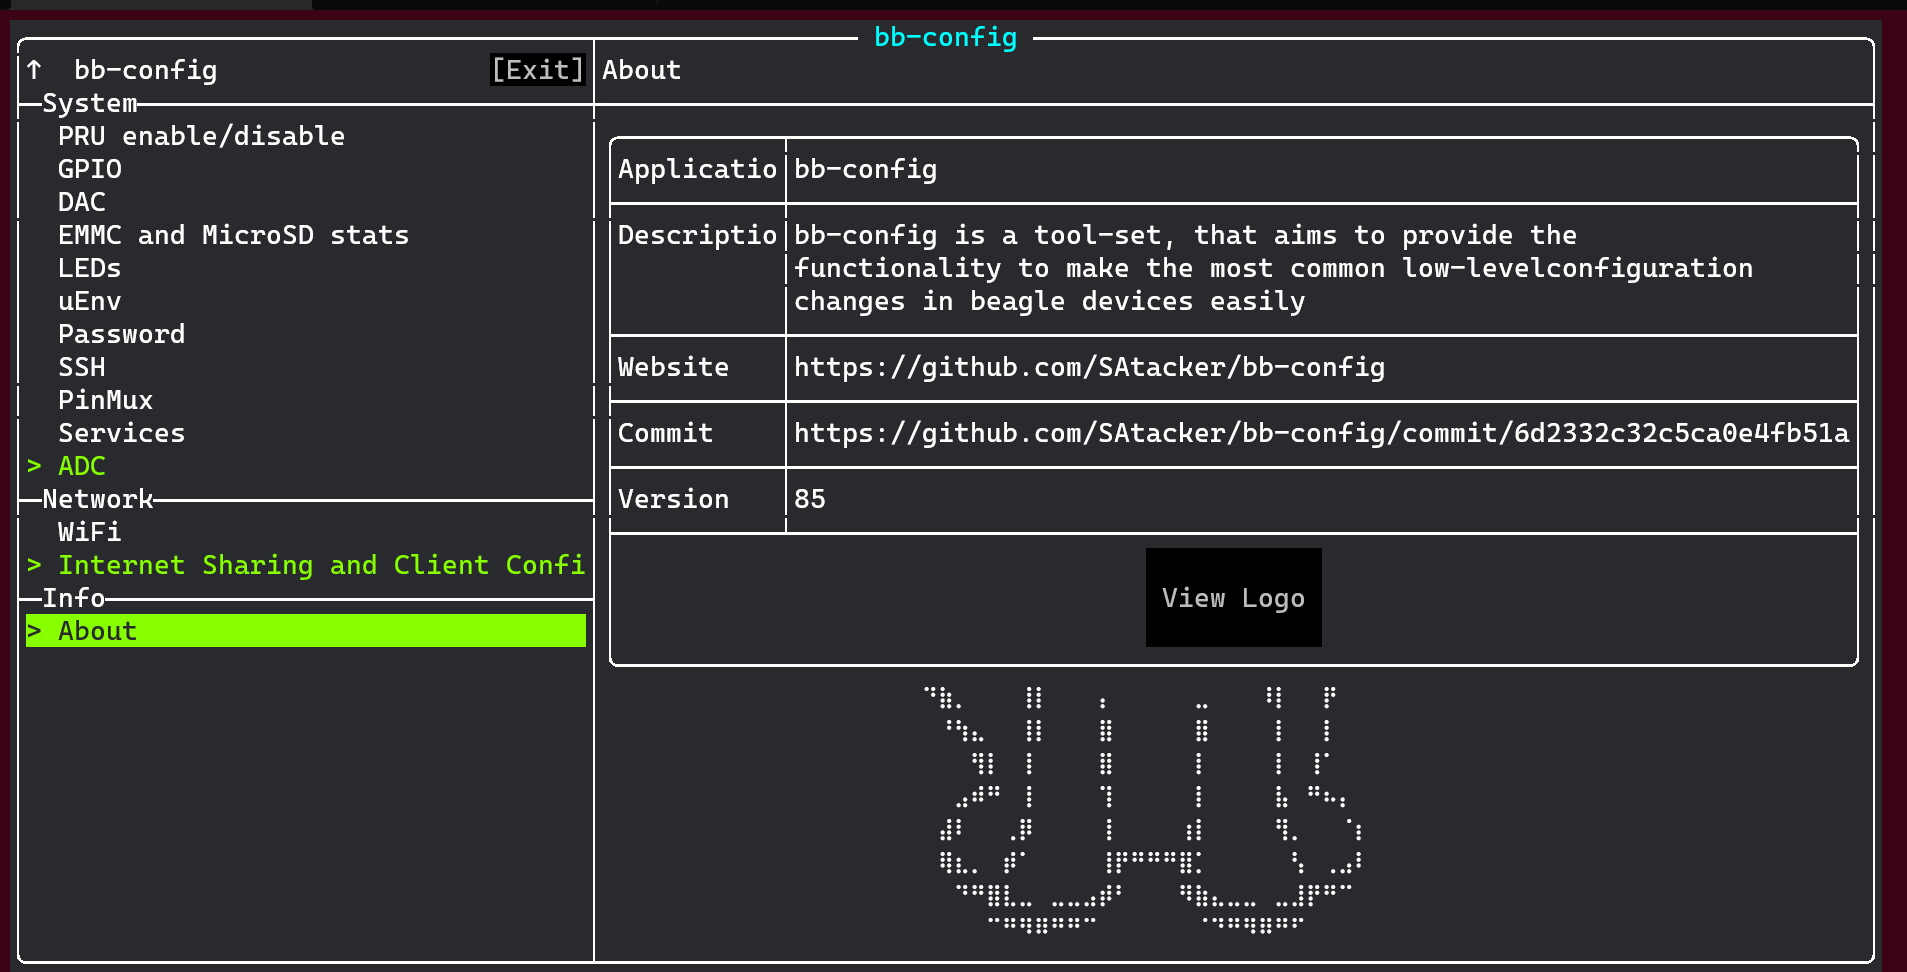Select the WiFi option under Network
This screenshot has height=972, width=1907.
[x=88, y=532]
